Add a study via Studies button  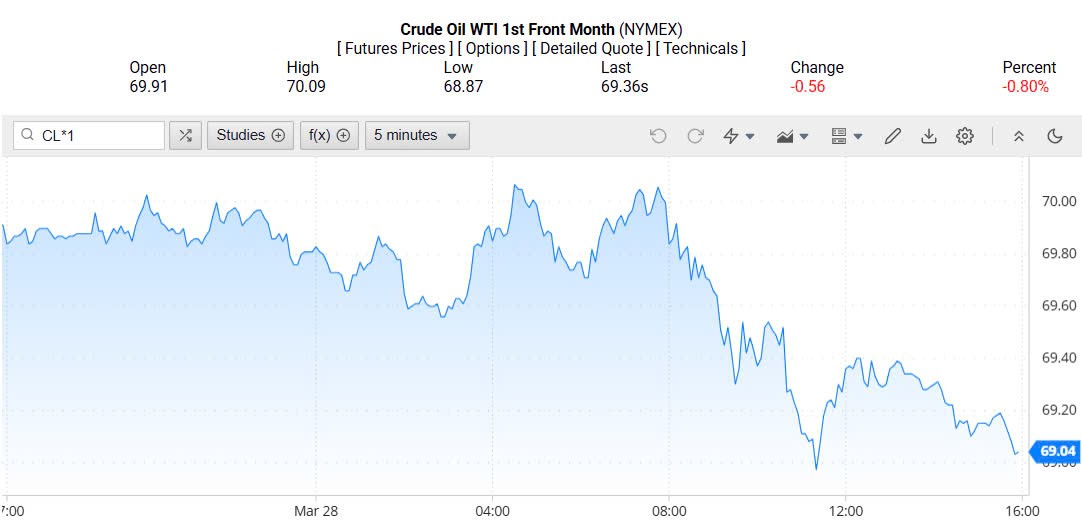click(x=250, y=136)
